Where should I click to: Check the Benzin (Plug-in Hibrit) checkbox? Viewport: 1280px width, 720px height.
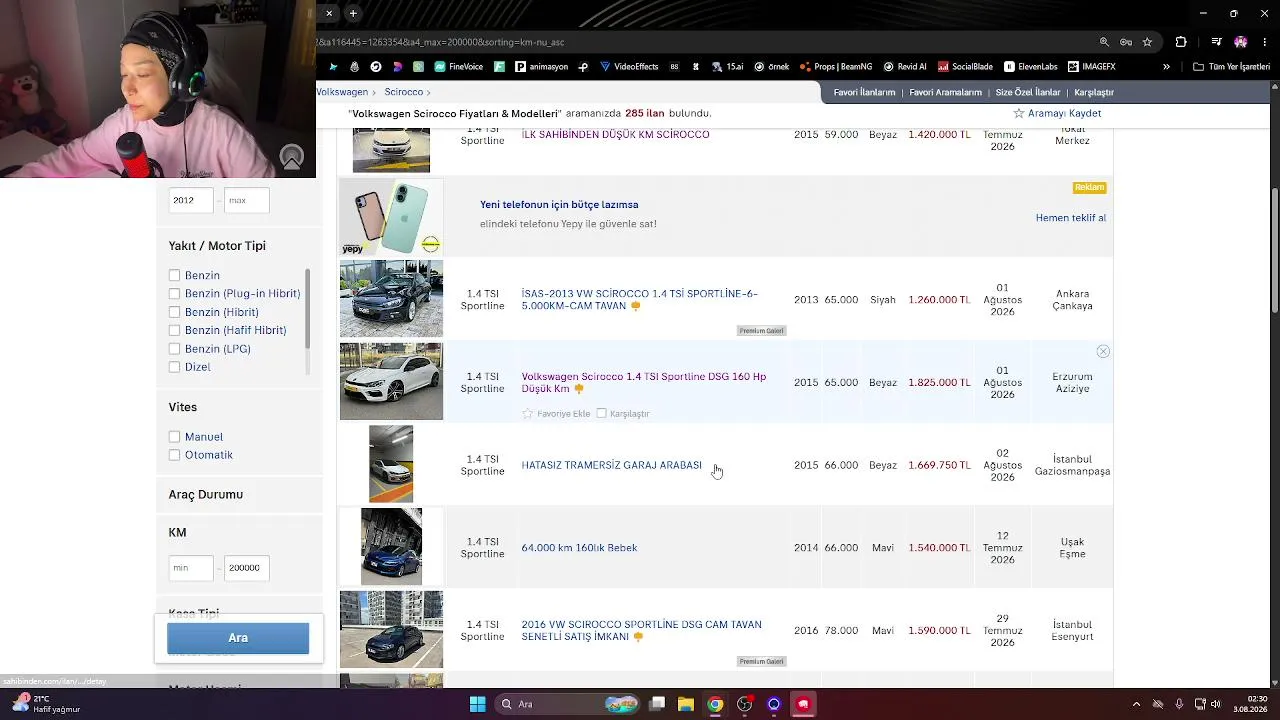click(175, 294)
